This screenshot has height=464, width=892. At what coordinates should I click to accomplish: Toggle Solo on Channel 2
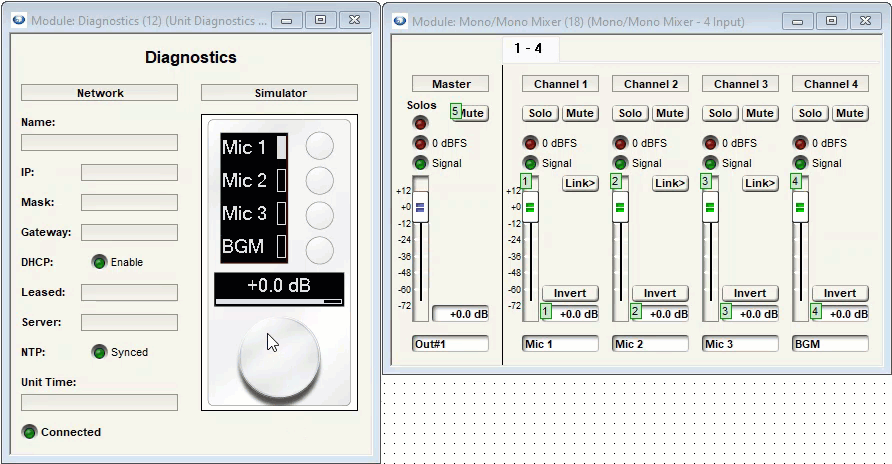pos(630,113)
